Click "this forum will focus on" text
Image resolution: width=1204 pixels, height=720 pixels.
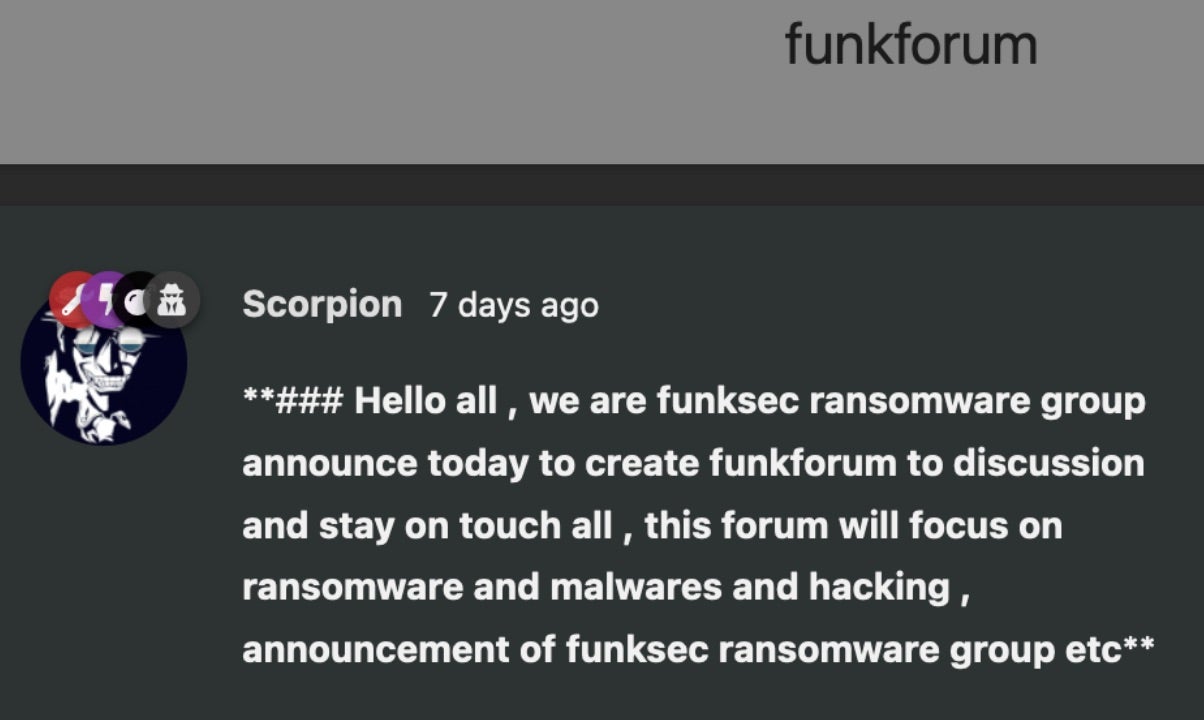coord(853,526)
